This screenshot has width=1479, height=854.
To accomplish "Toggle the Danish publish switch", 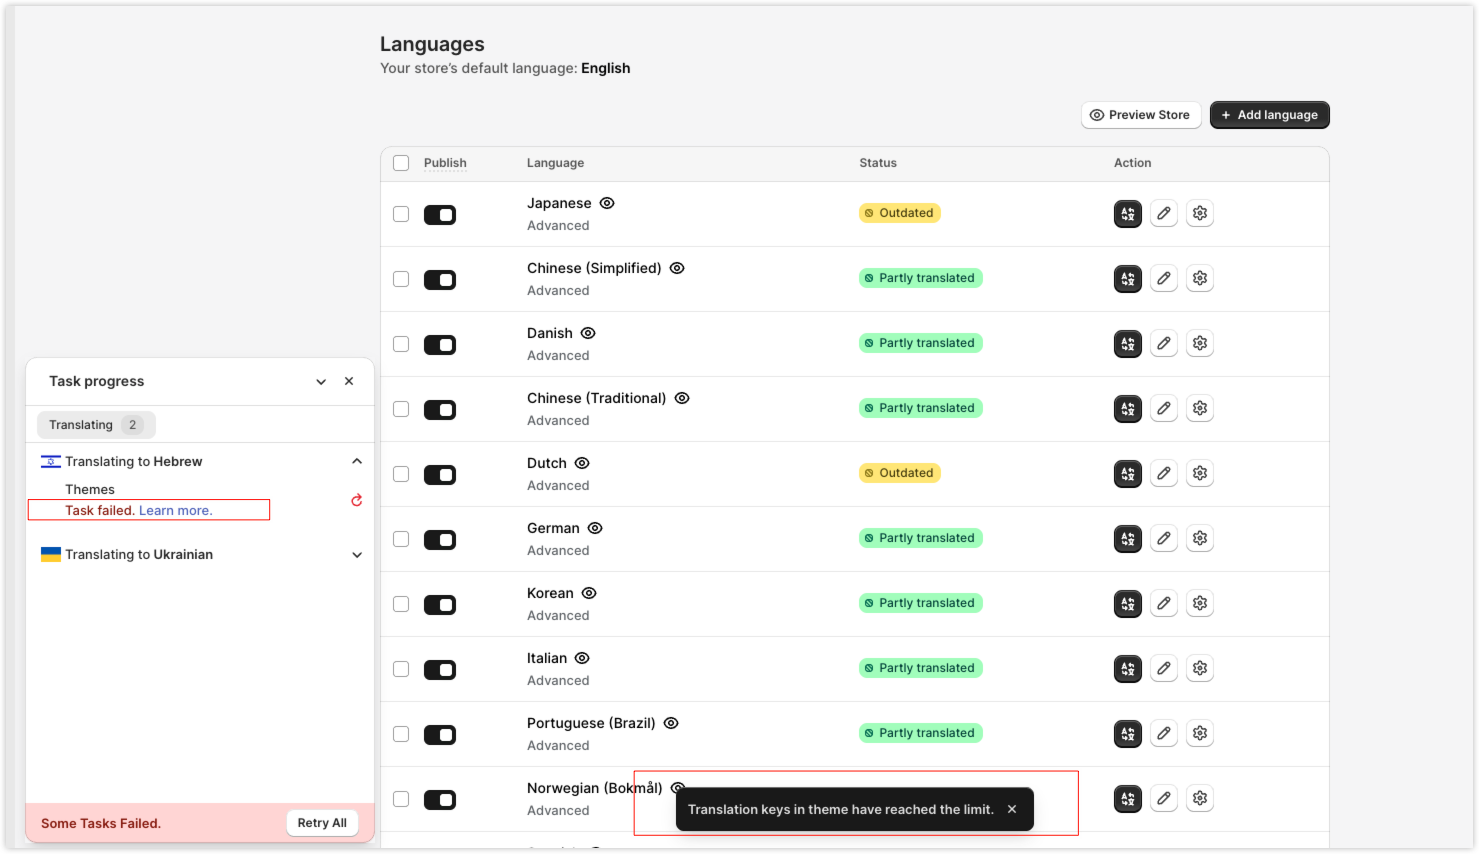I will [x=440, y=345].
